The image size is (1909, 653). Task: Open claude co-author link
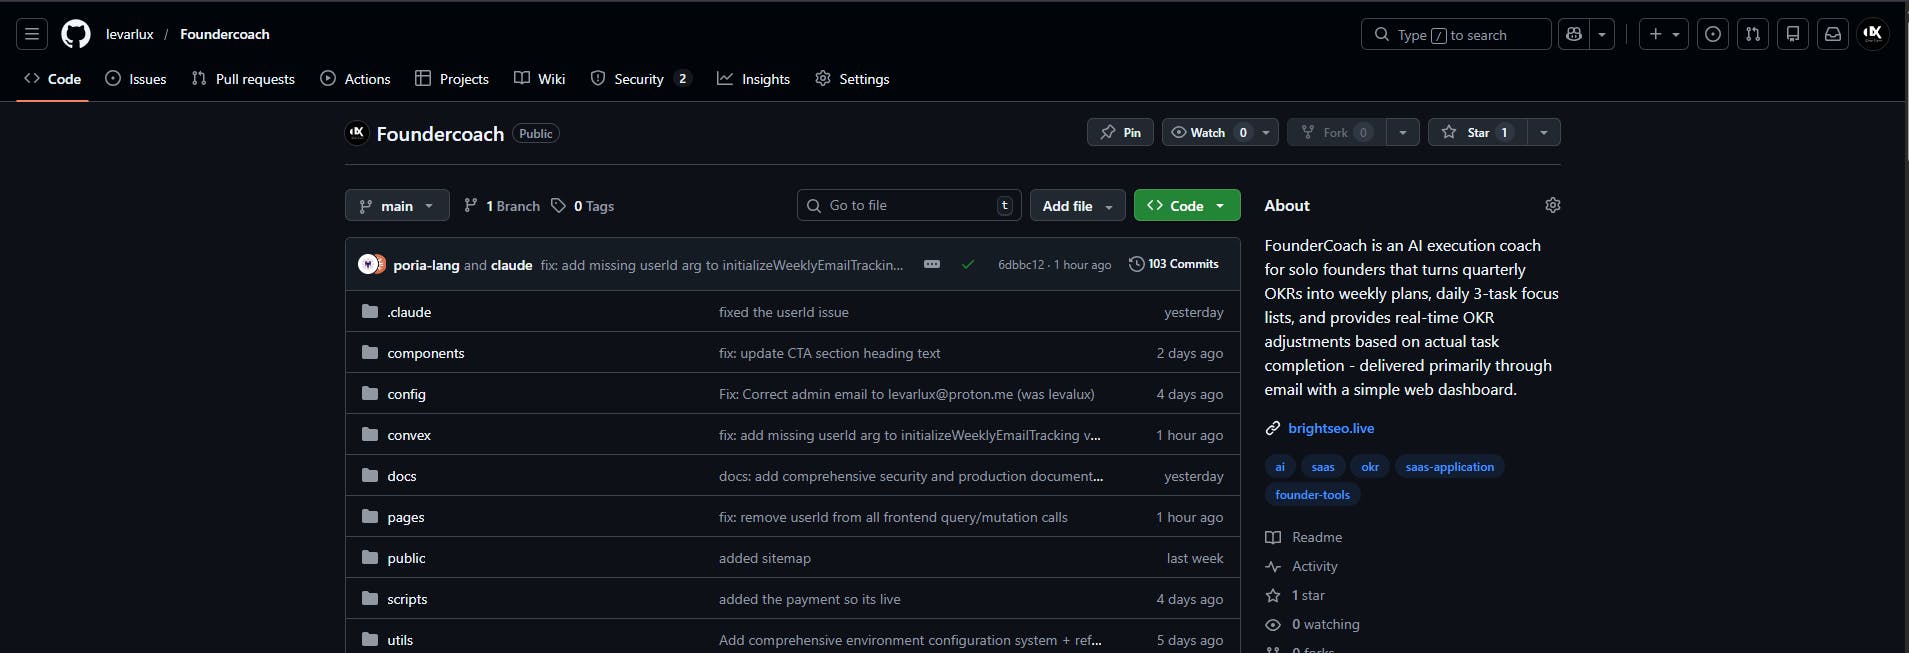(512, 265)
